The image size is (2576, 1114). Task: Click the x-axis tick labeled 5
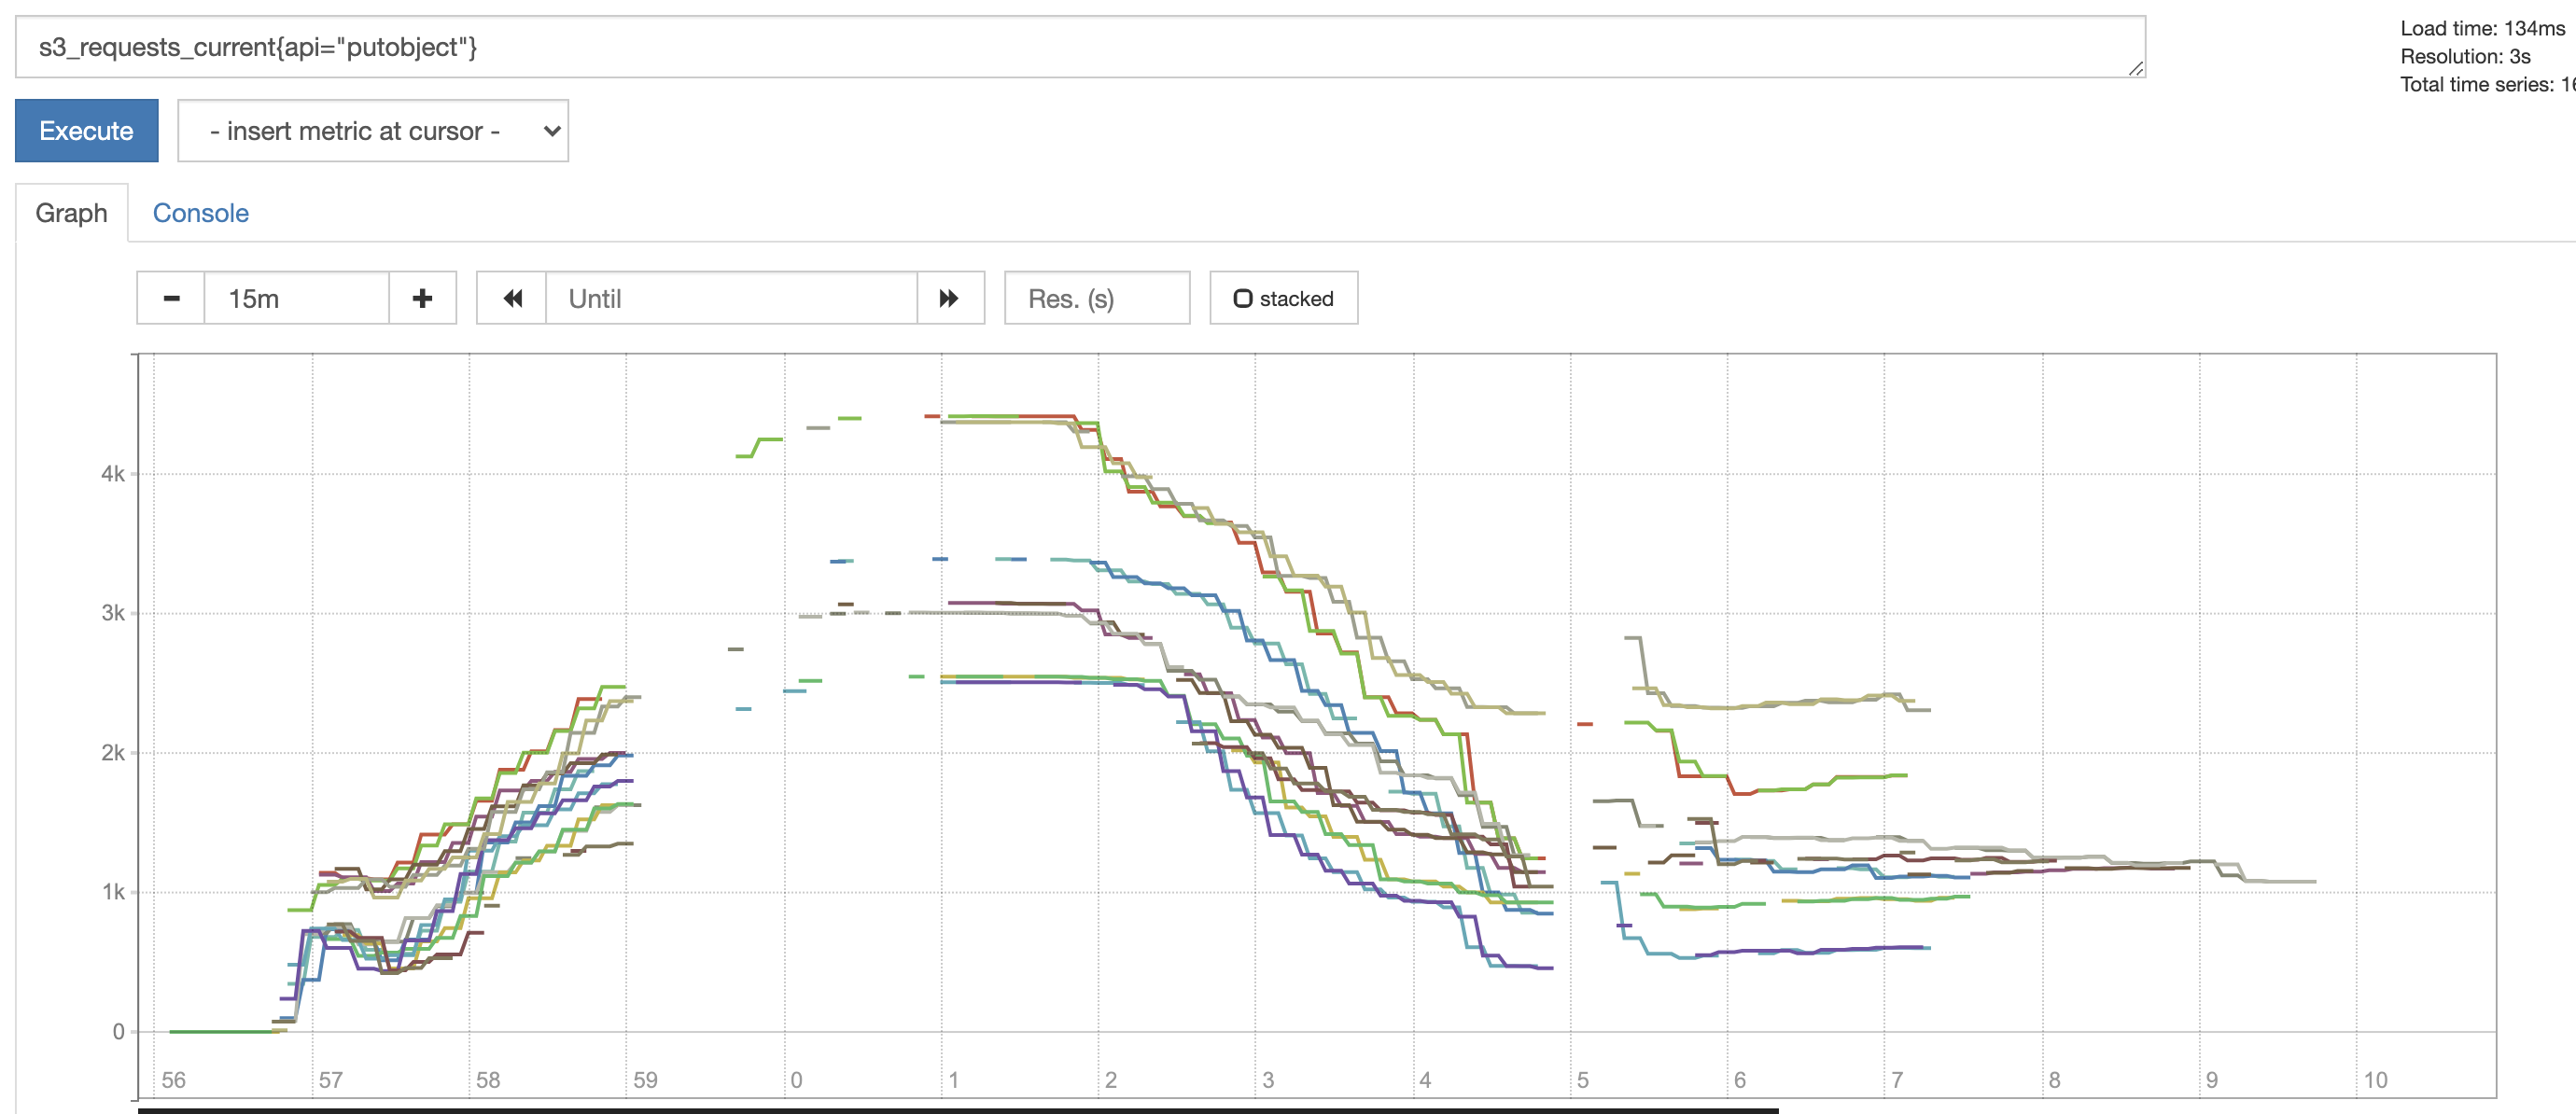click(1582, 1080)
